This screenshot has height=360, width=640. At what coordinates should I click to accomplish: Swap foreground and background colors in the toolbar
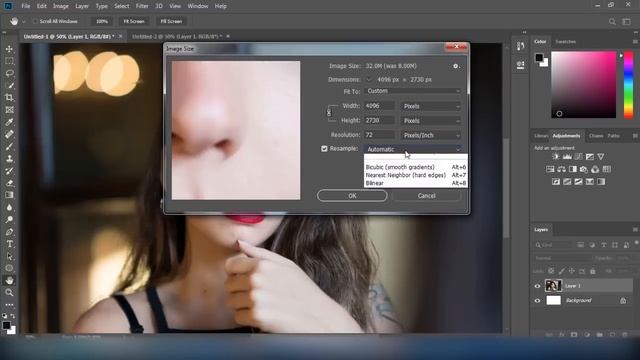13,316
